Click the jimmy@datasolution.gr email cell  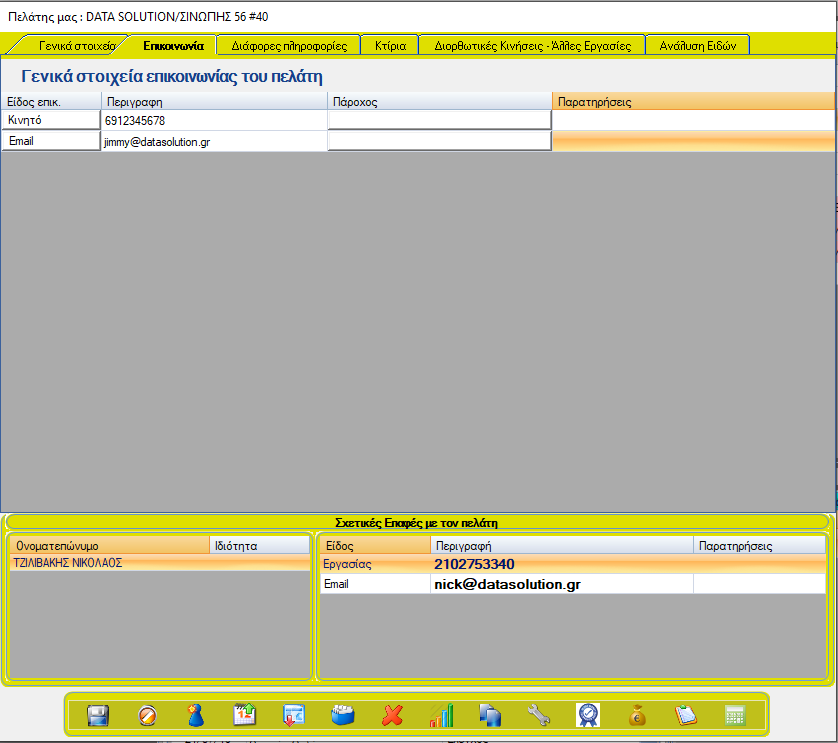pyautogui.click(x=213, y=142)
